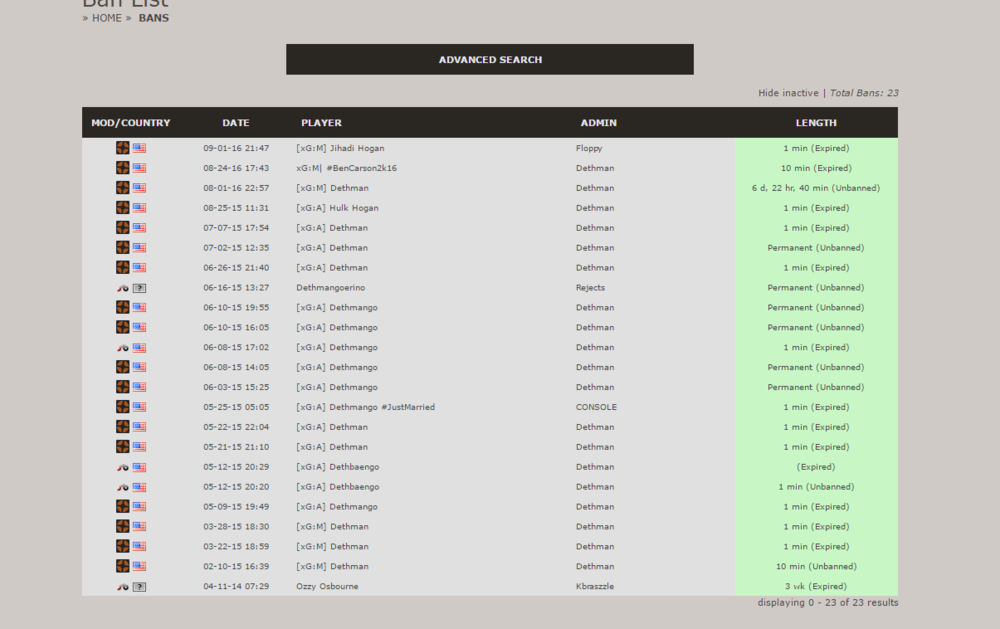Click the mod icon on the 05-12-15 20:20 row
The image size is (1000, 629).
point(122,487)
